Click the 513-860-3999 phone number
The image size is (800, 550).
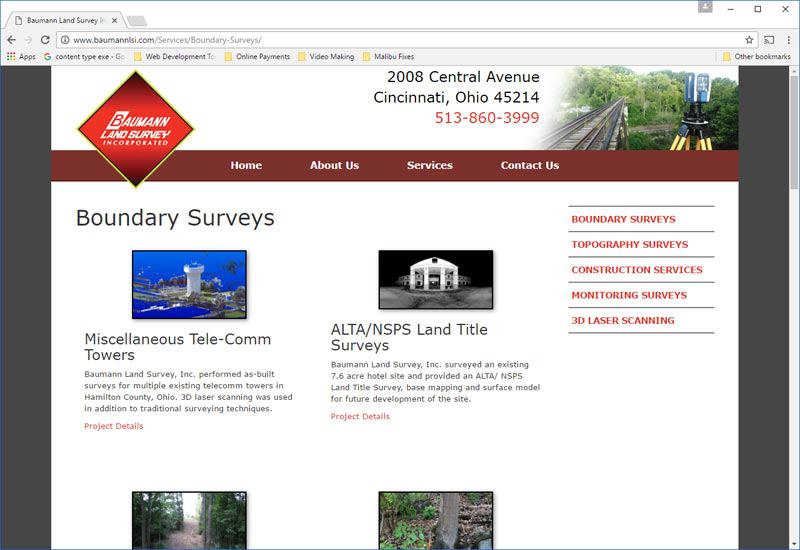487,118
